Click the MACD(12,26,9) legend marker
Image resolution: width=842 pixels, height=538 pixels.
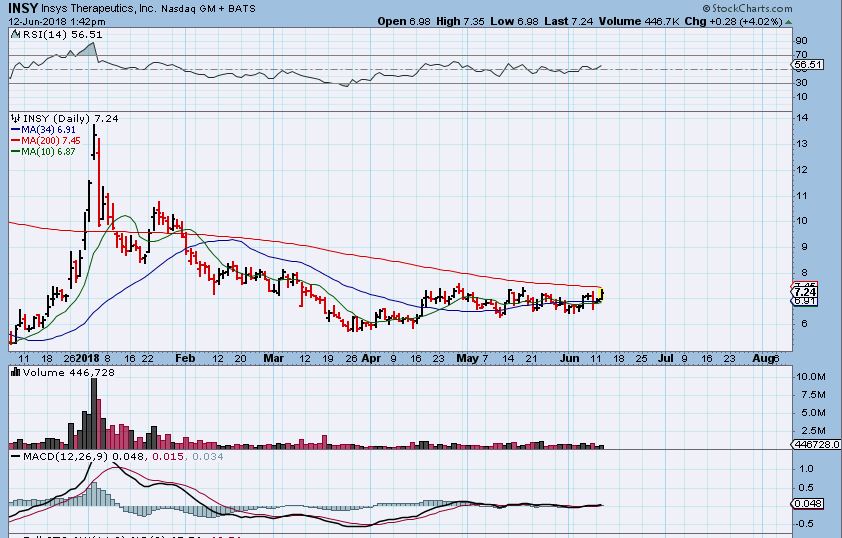click(x=16, y=457)
